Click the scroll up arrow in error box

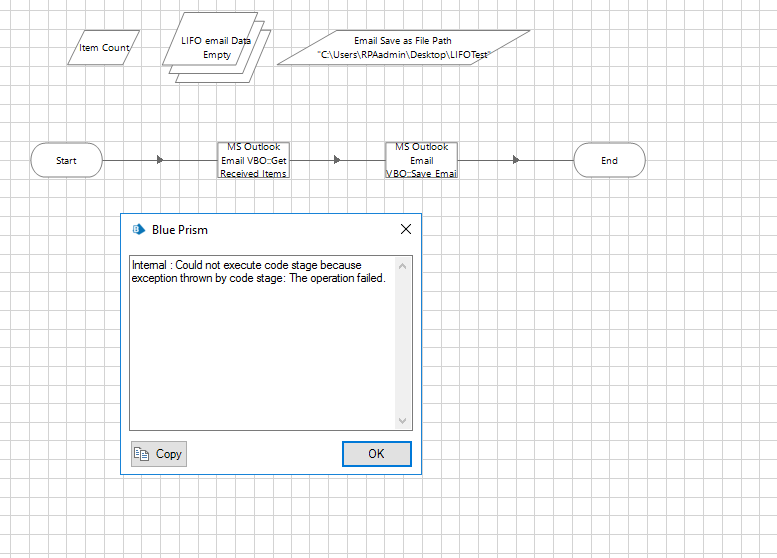(x=402, y=266)
